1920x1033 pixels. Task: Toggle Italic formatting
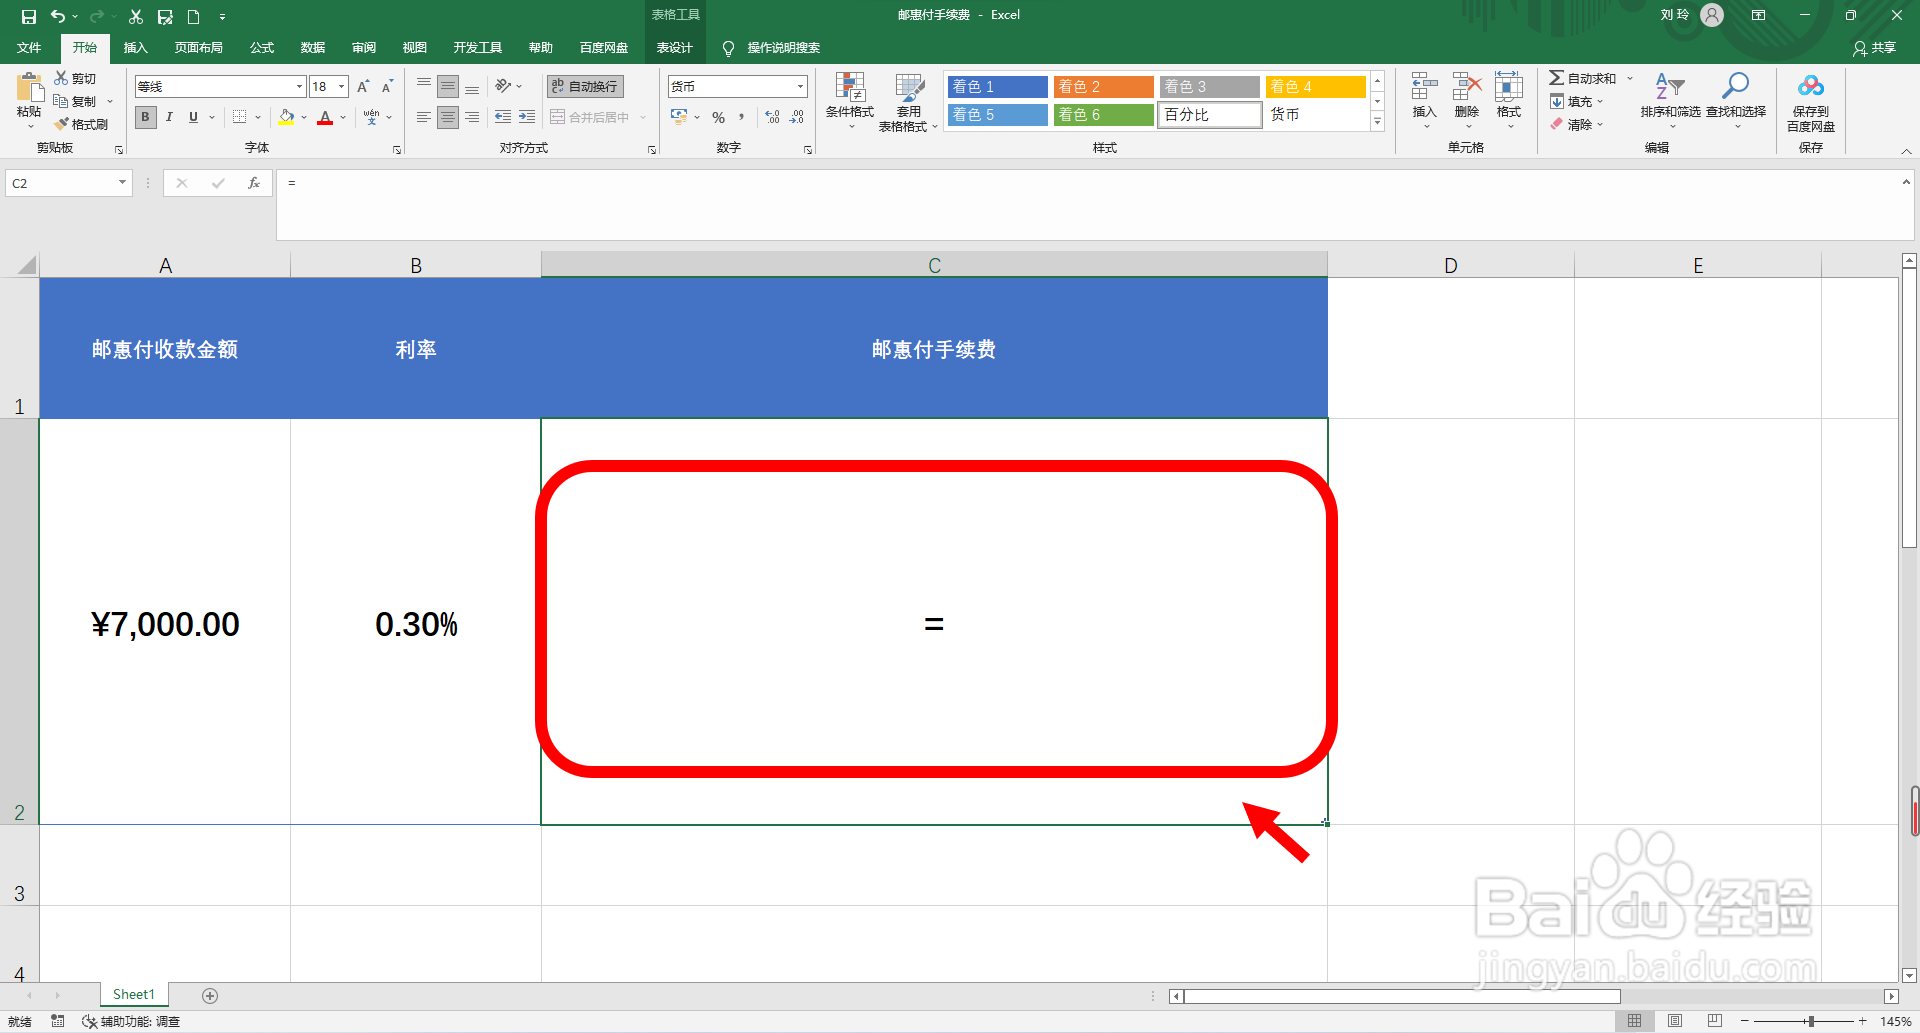(169, 117)
